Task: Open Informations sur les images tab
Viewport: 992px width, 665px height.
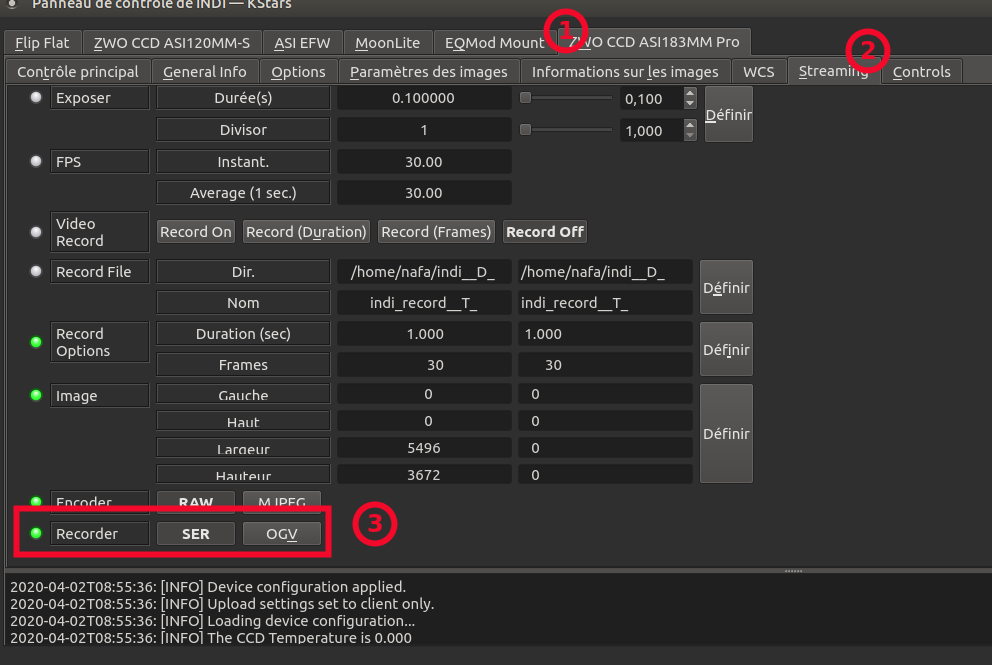Action: [624, 71]
